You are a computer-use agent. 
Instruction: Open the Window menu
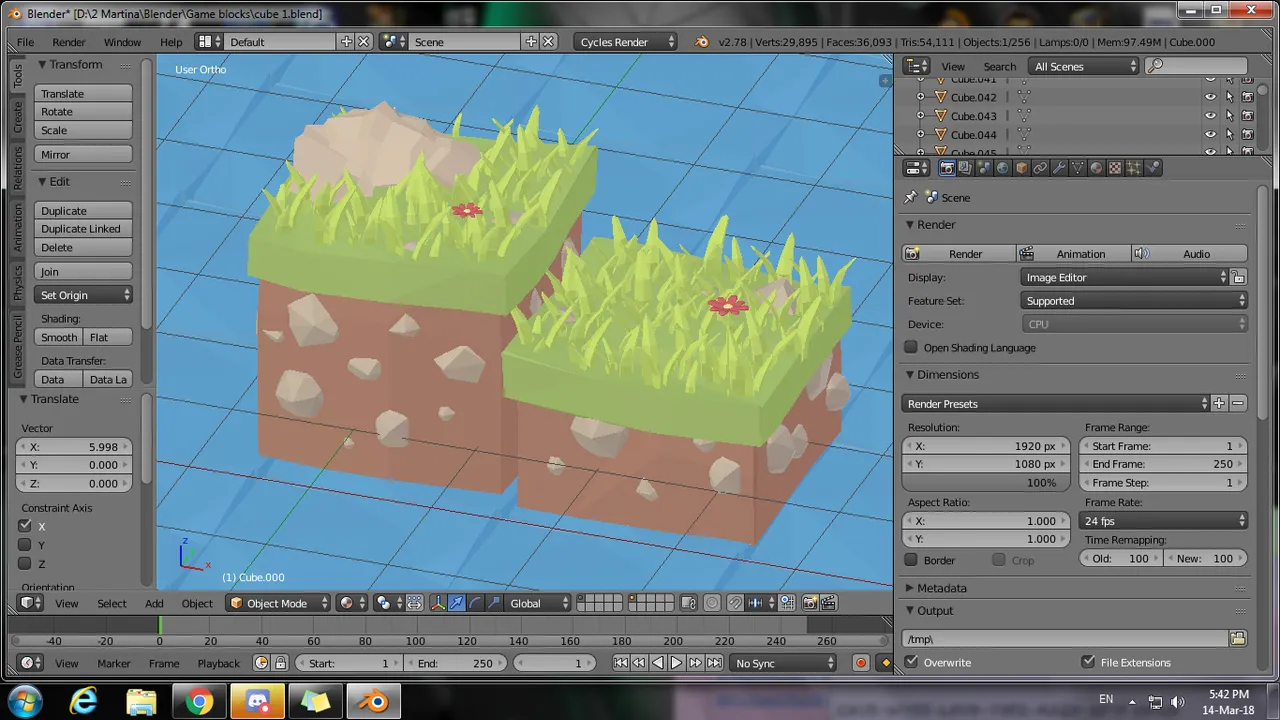(122, 42)
